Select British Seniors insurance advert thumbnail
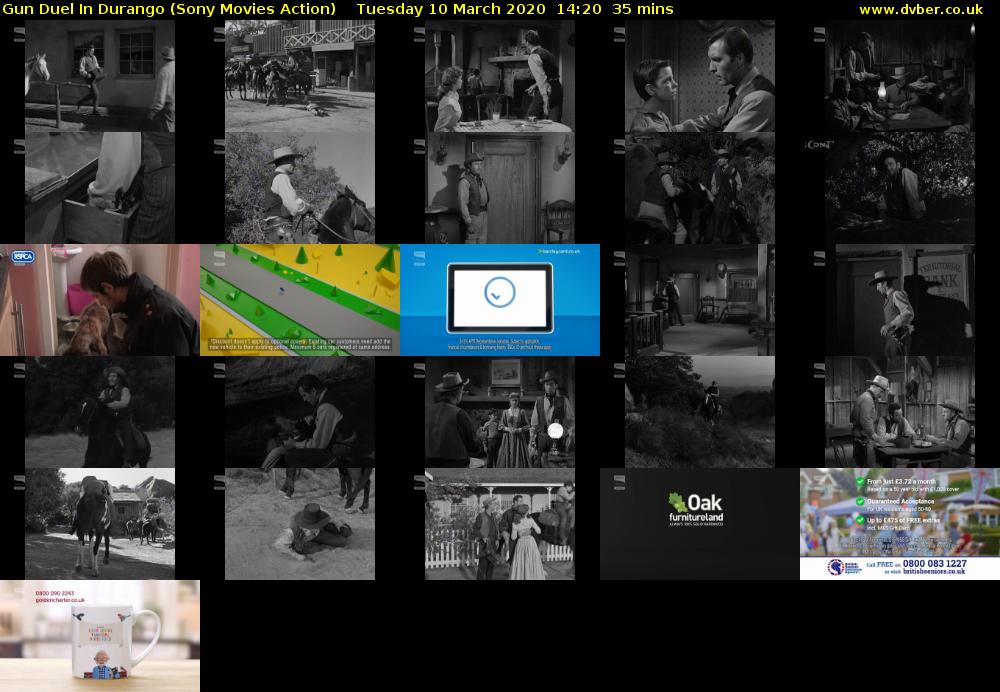1000x692 pixels. click(x=900, y=524)
